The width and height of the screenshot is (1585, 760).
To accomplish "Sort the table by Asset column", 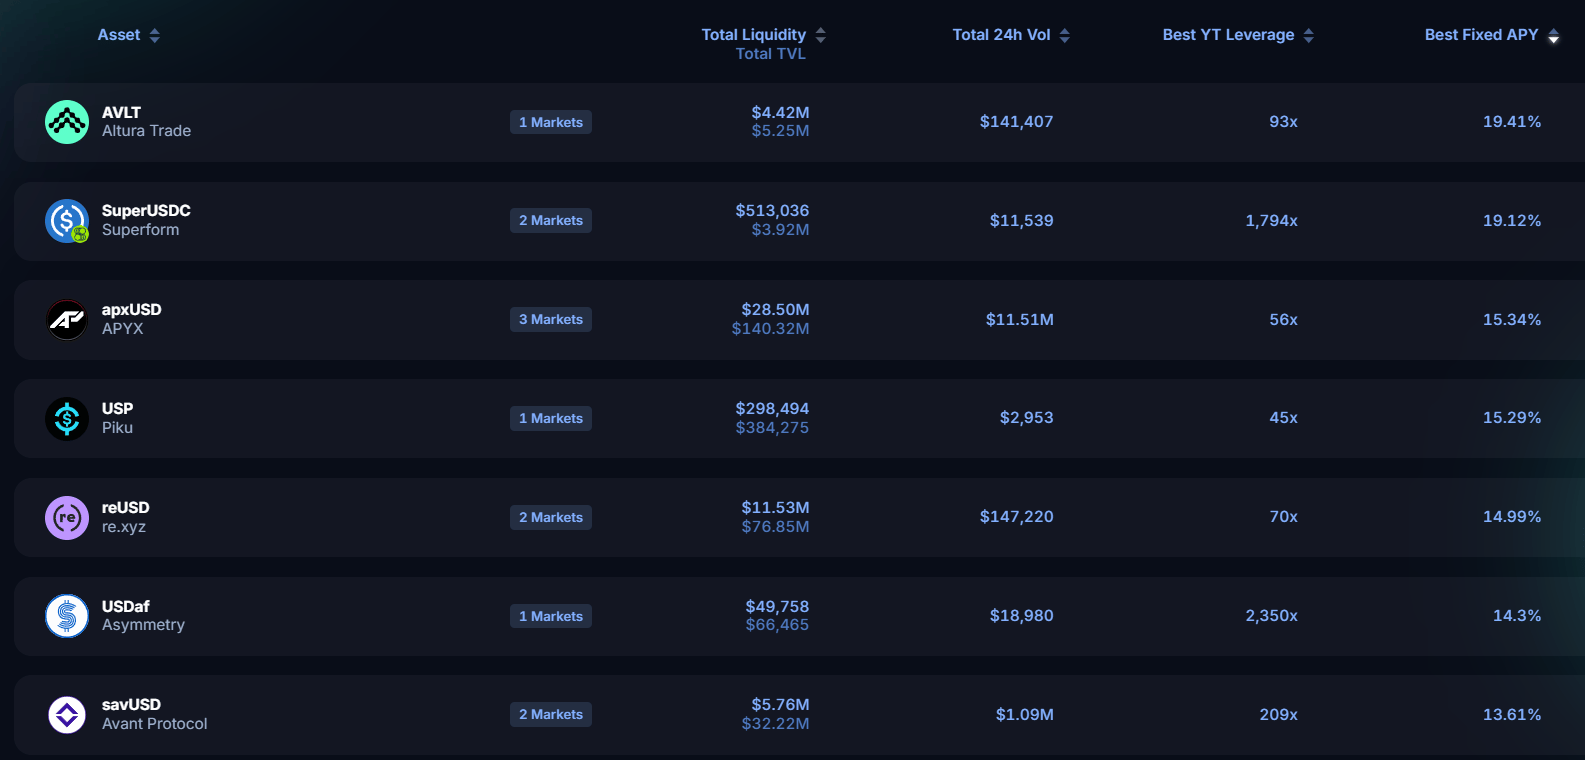I will click(x=154, y=35).
